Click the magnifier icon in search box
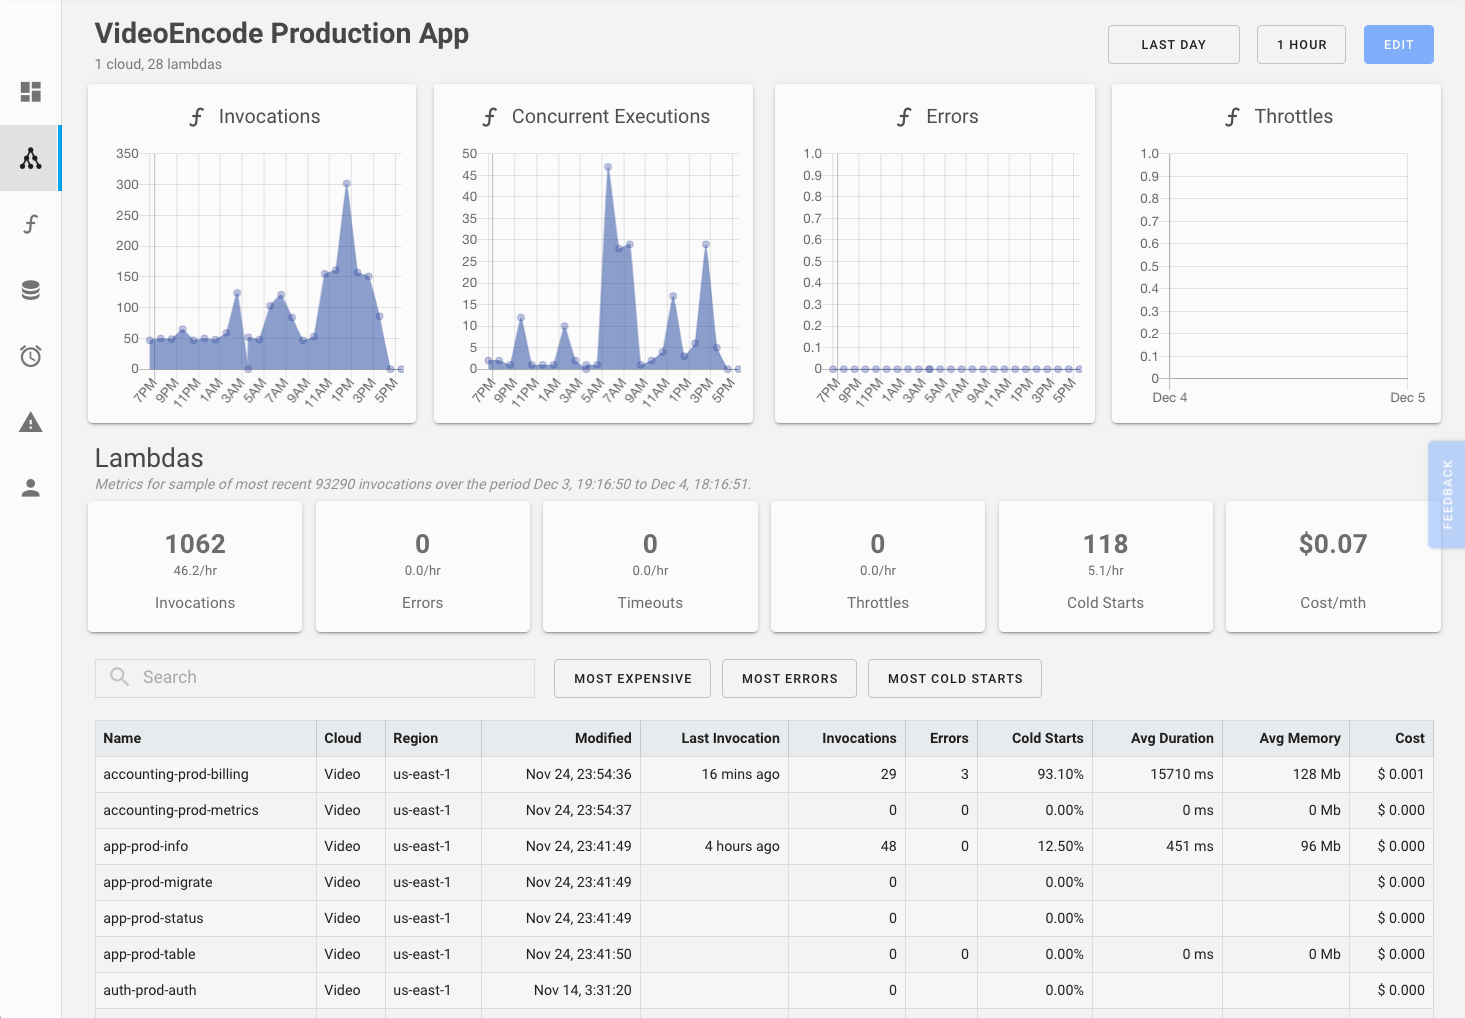Image resolution: width=1465 pixels, height=1018 pixels. (x=120, y=677)
